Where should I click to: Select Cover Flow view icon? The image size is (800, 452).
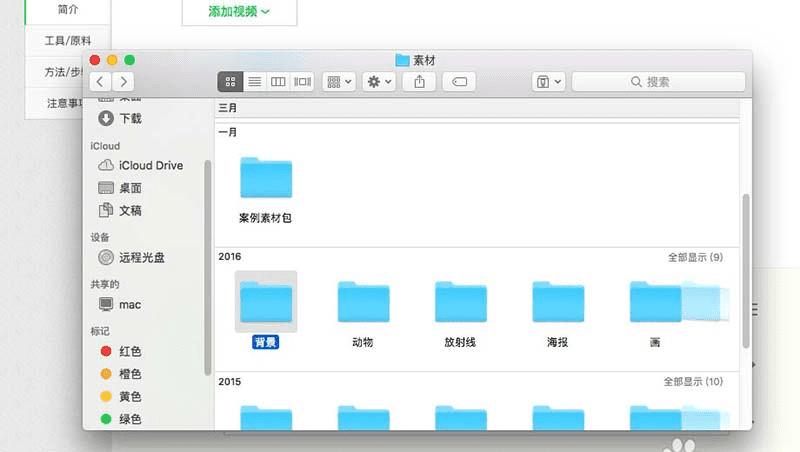pos(302,82)
